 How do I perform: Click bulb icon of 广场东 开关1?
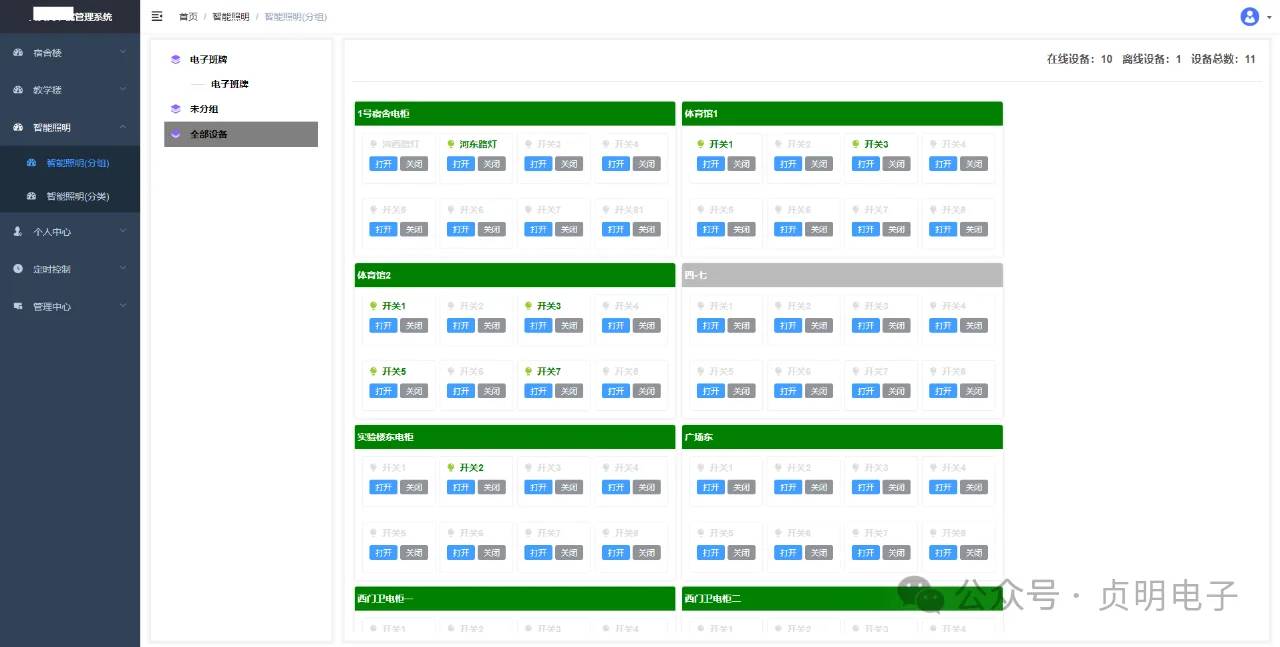coord(701,467)
